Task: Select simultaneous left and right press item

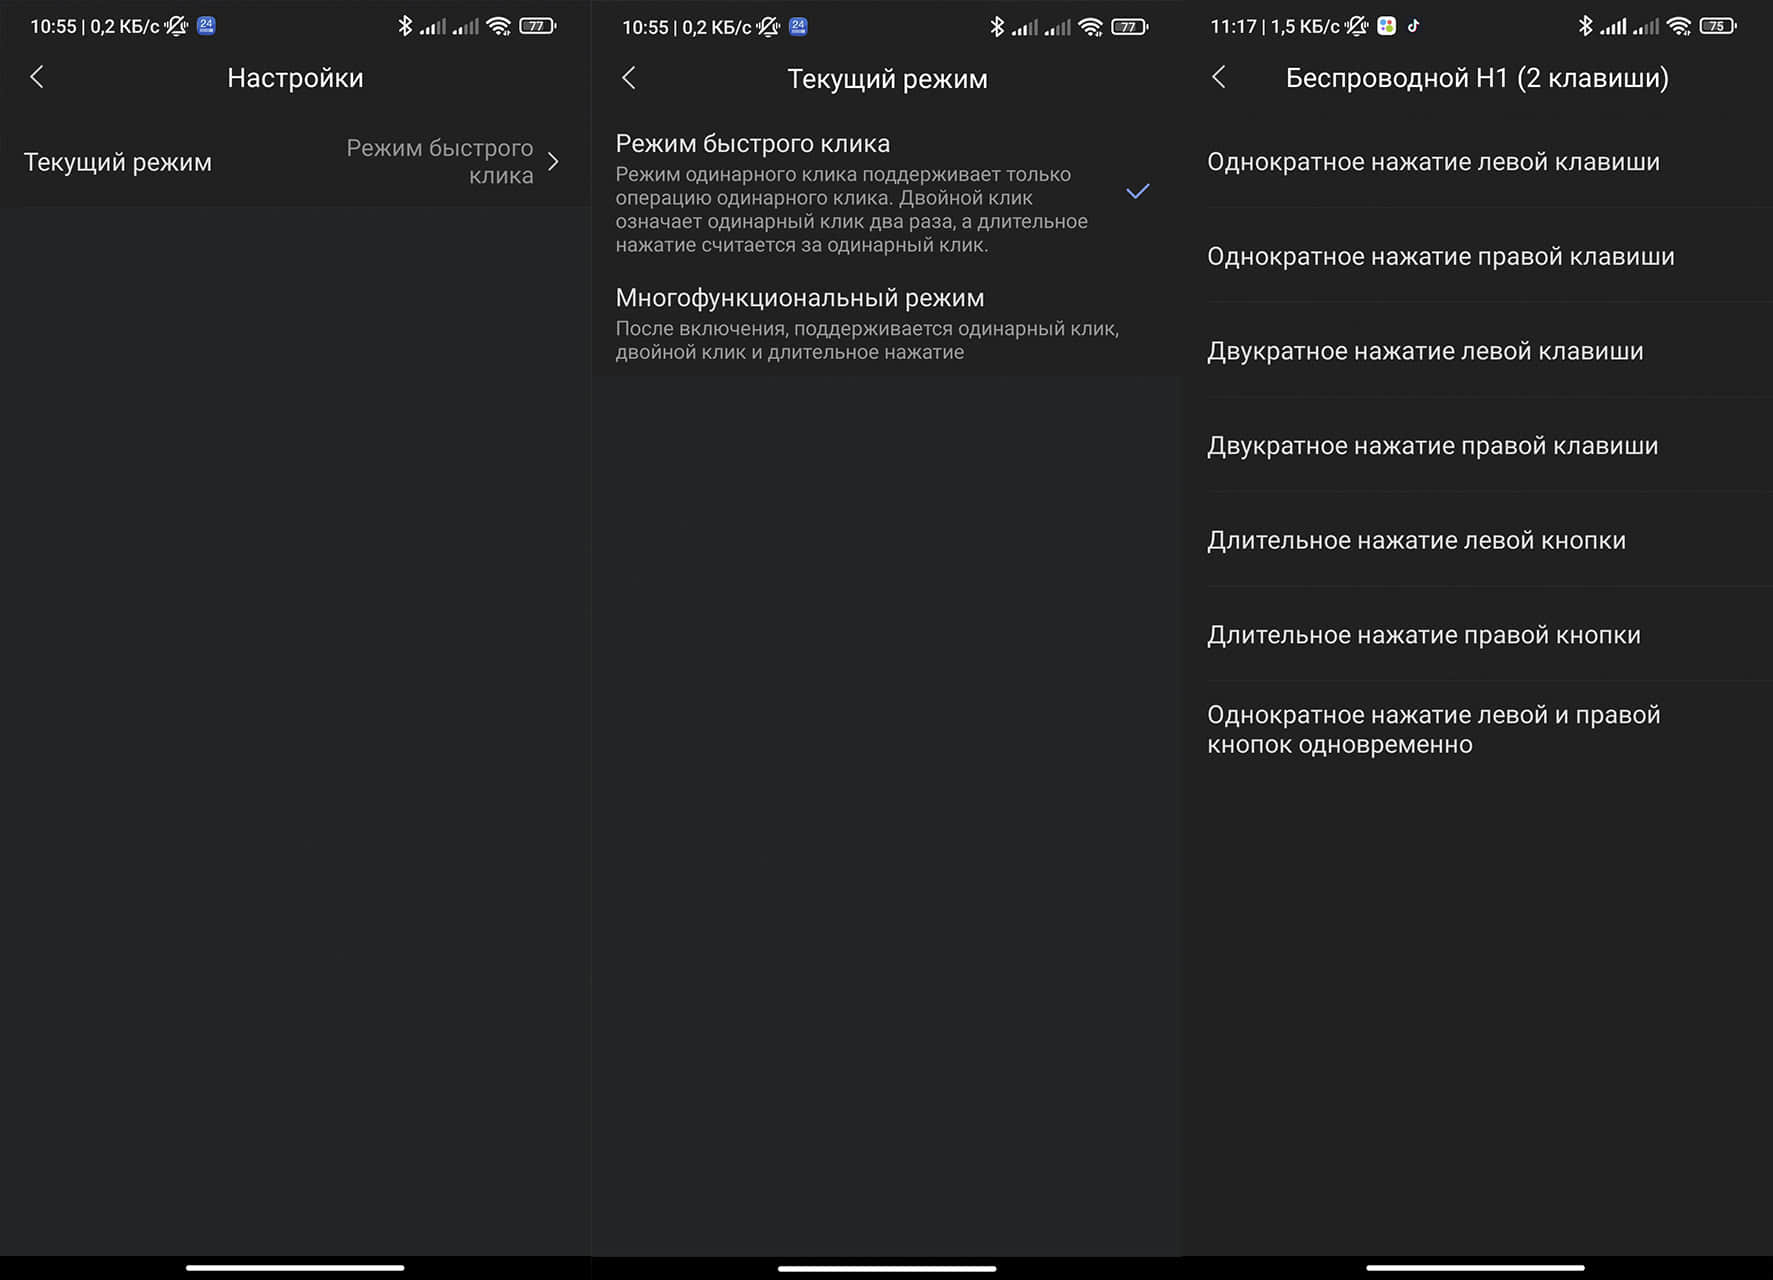Action: point(1433,729)
